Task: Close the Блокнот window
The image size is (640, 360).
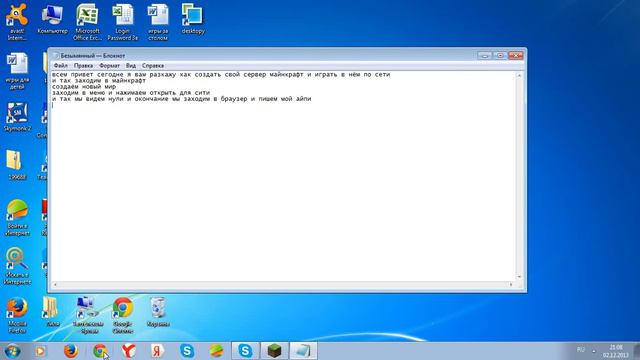Action: (x=516, y=56)
